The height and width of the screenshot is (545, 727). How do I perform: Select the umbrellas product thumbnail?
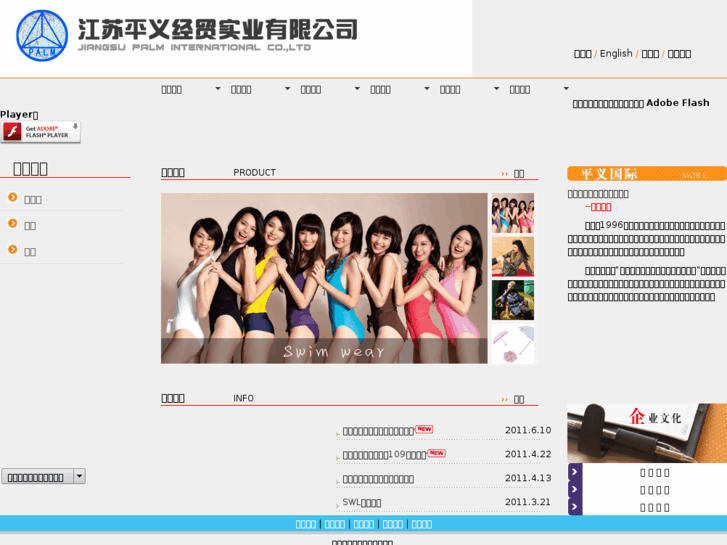click(x=513, y=344)
